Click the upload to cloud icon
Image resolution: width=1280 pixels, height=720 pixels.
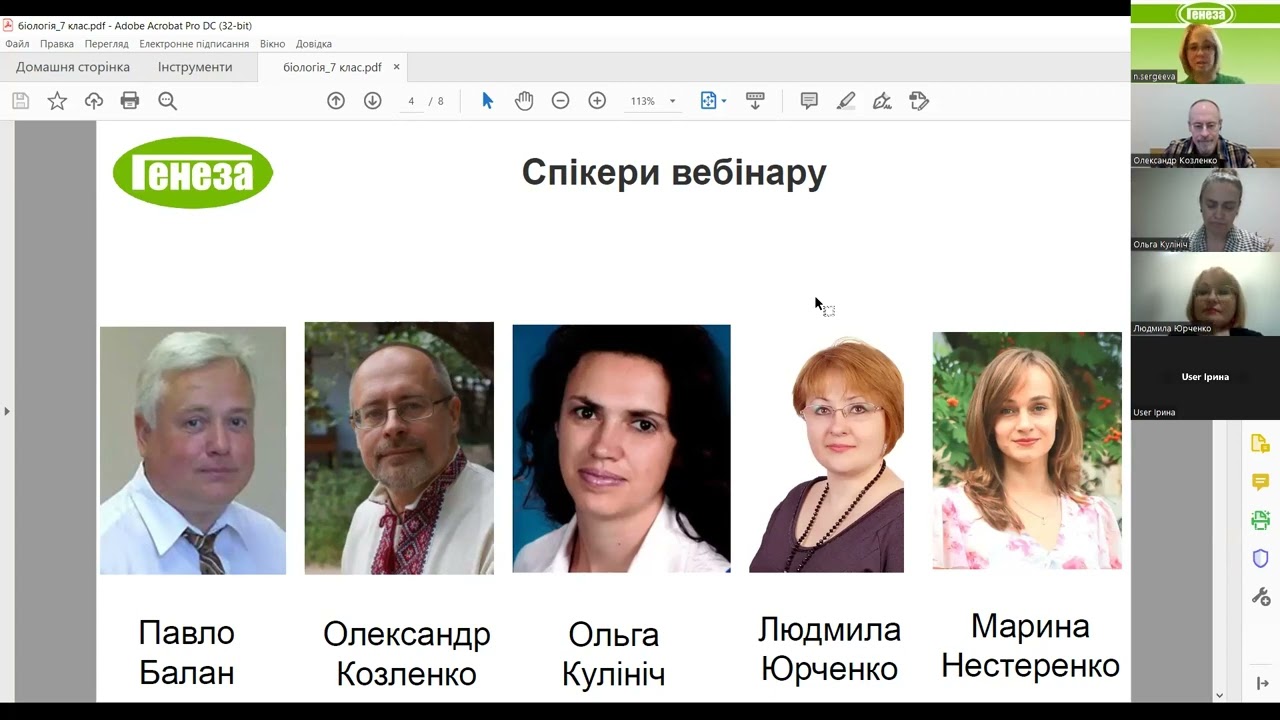pyautogui.click(x=94, y=101)
